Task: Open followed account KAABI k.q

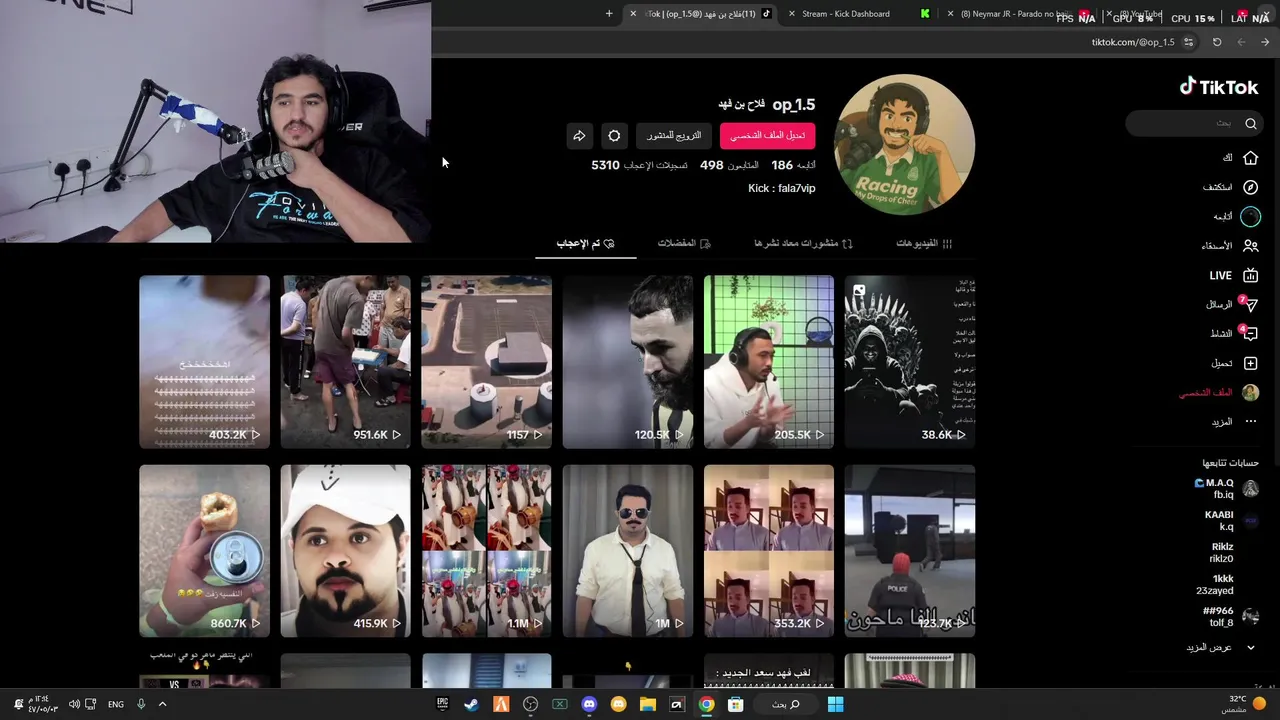Action: click(1230, 521)
